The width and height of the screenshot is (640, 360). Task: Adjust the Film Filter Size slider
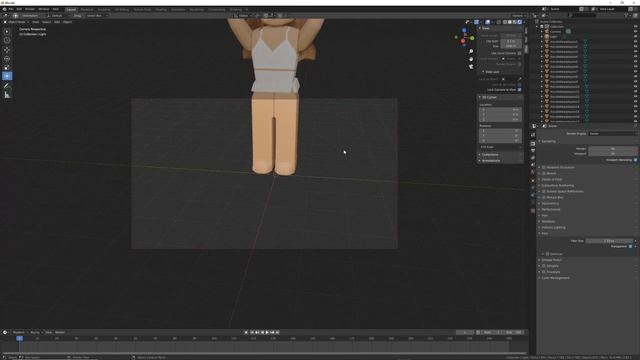tap(609, 241)
